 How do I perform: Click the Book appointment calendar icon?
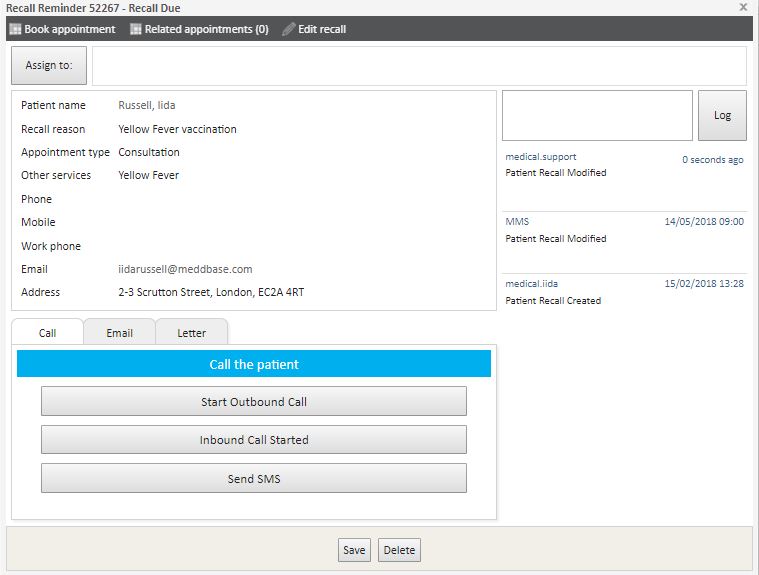pos(15,29)
